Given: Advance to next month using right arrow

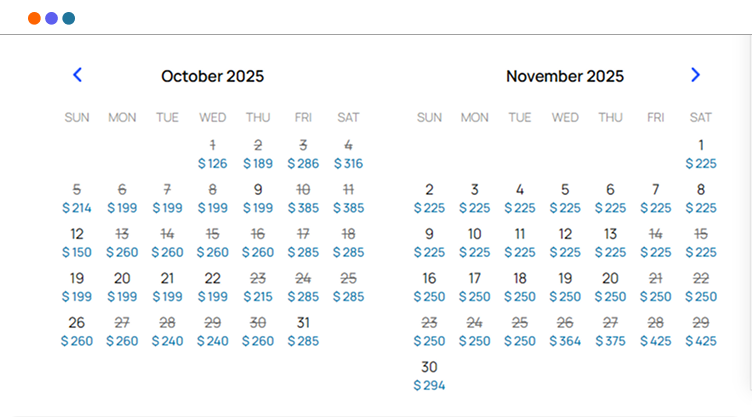Looking at the screenshot, I should 695,75.
